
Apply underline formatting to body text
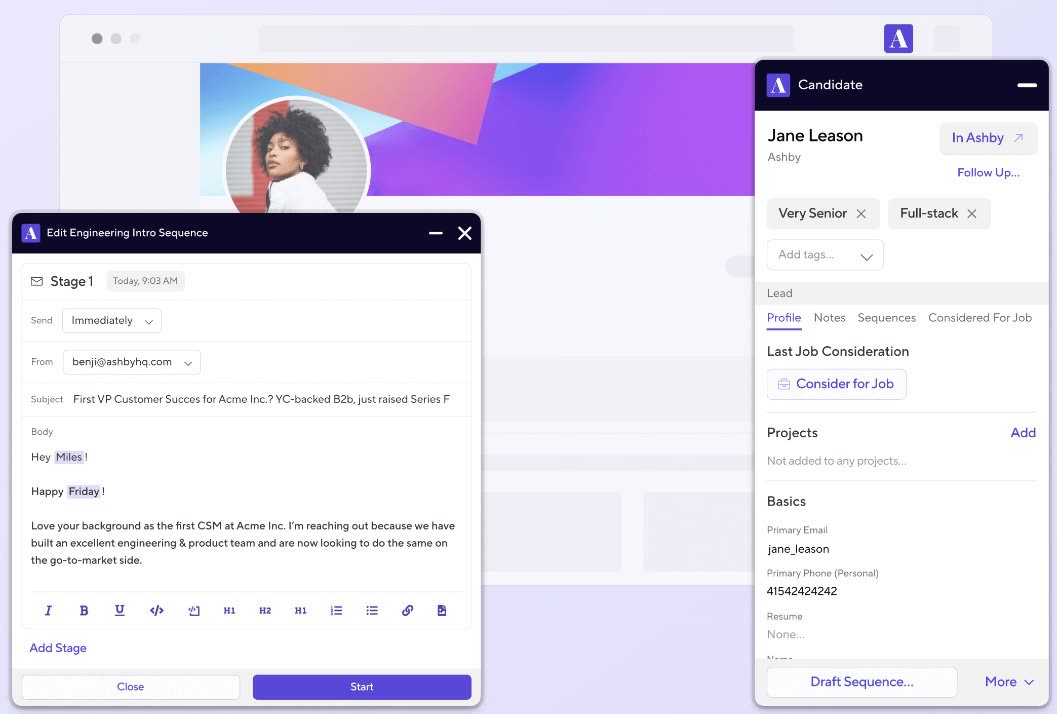[119, 610]
